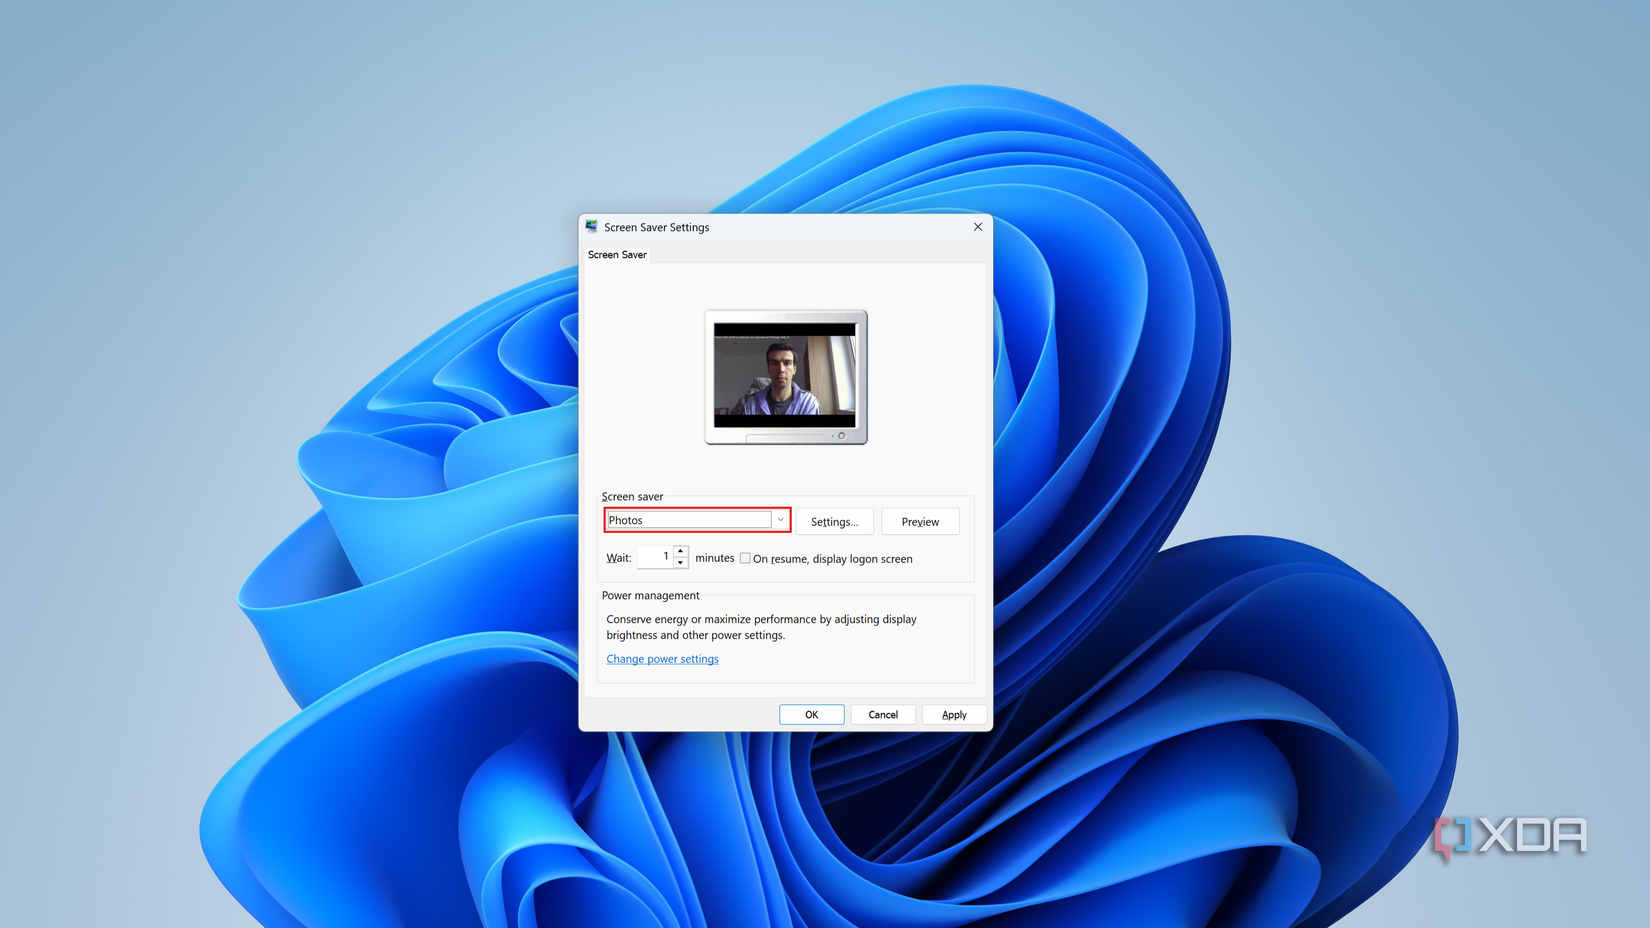Click the Screen Saver Settings title bar icon
1650x928 pixels.
(x=591, y=226)
